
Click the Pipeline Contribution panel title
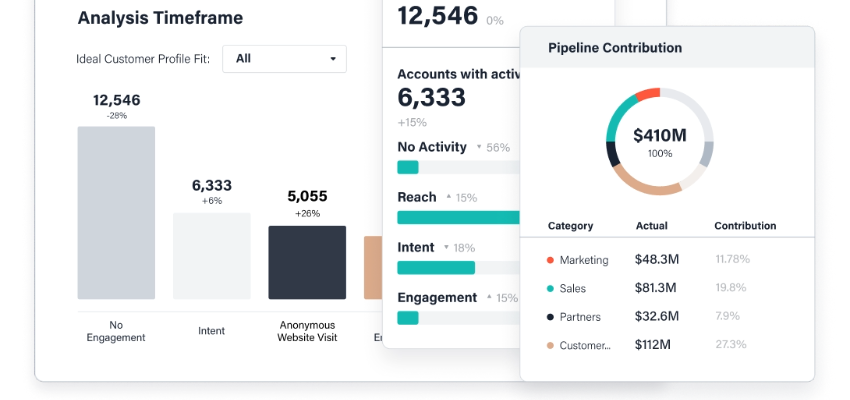point(615,48)
